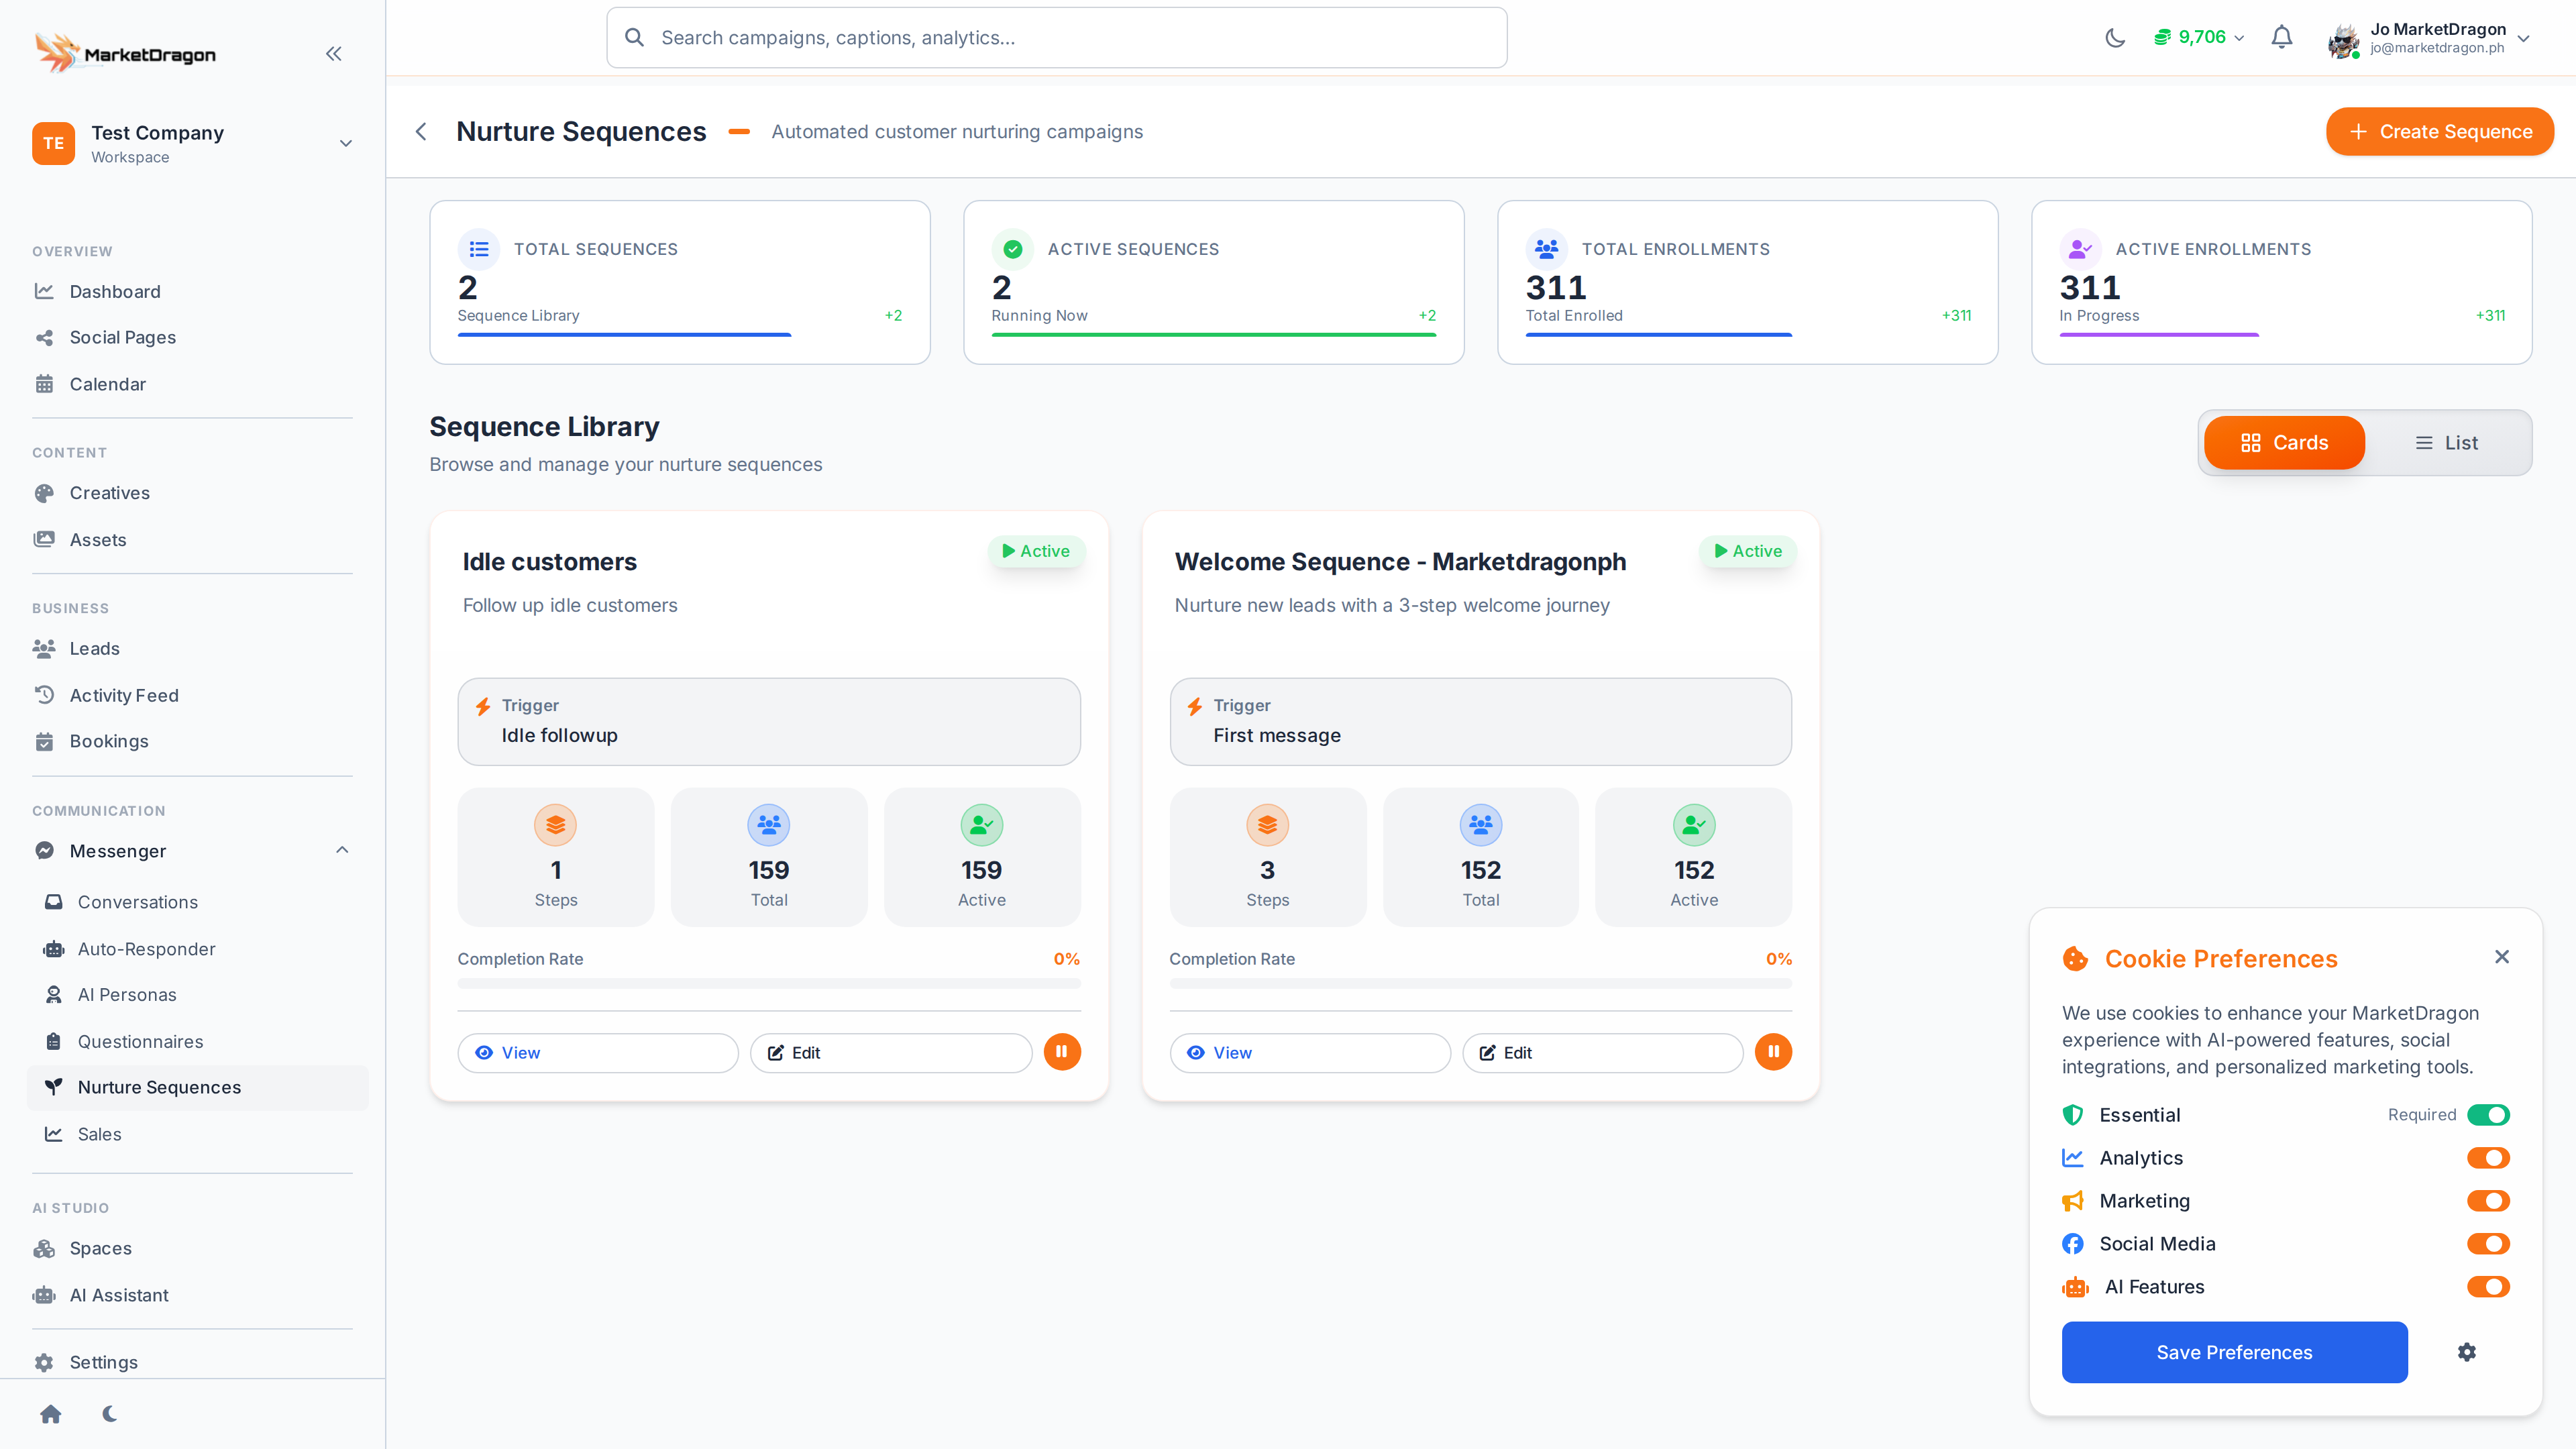Viewport: 2576px width, 1449px height.
Task: Click the moon icon at sidebar bottom
Action: [x=110, y=1414]
